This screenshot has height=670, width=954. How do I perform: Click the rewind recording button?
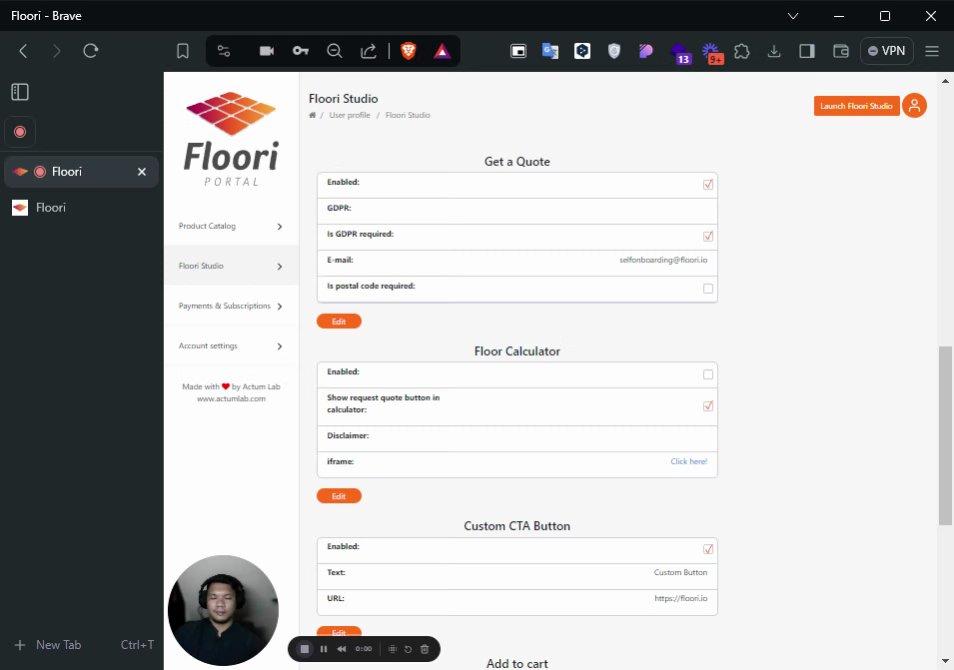(341, 649)
